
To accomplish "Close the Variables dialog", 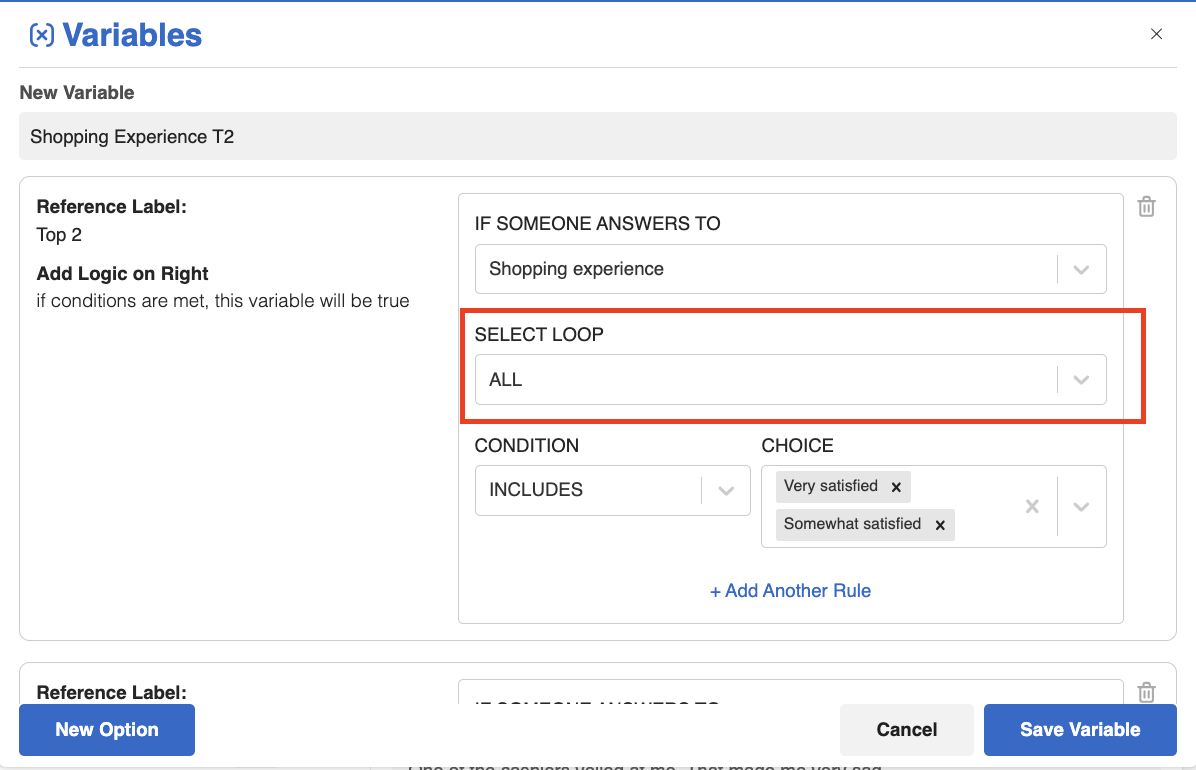I will click(x=1156, y=34).
